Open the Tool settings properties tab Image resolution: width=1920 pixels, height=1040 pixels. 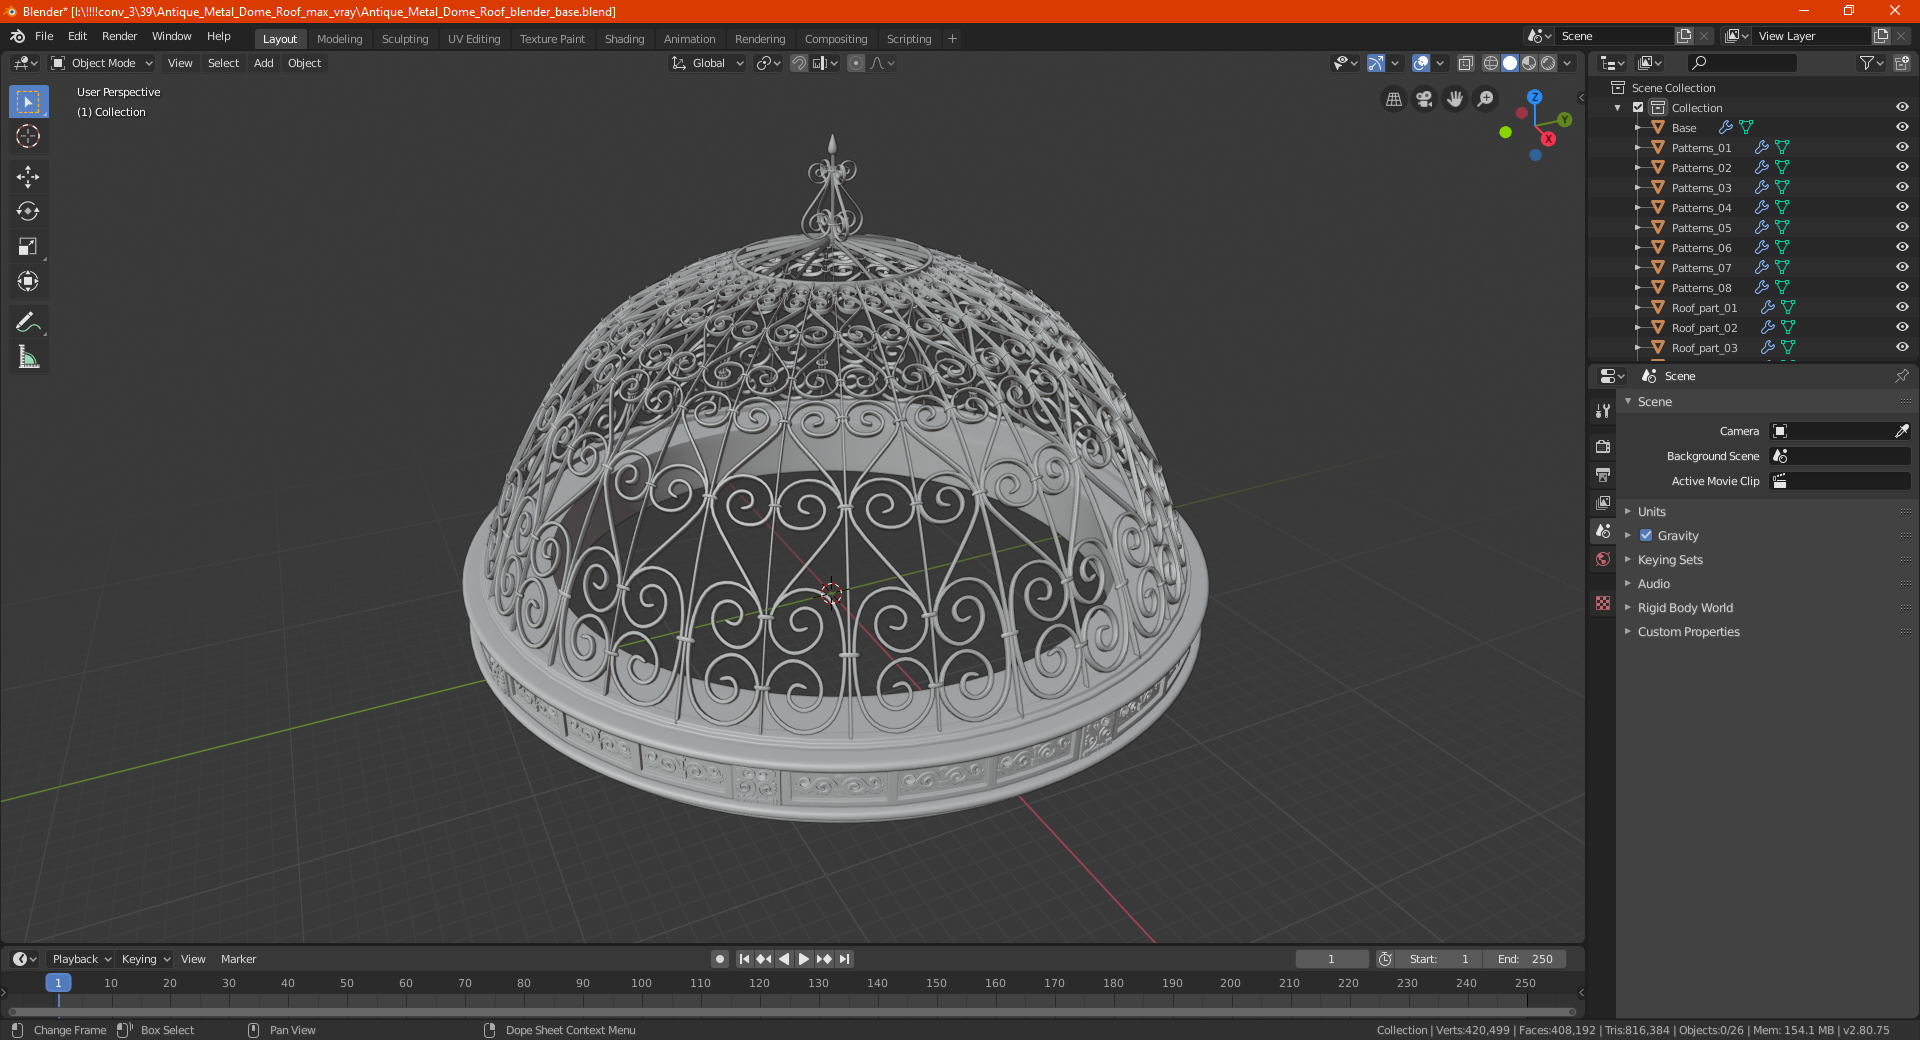pos(1603,411)
